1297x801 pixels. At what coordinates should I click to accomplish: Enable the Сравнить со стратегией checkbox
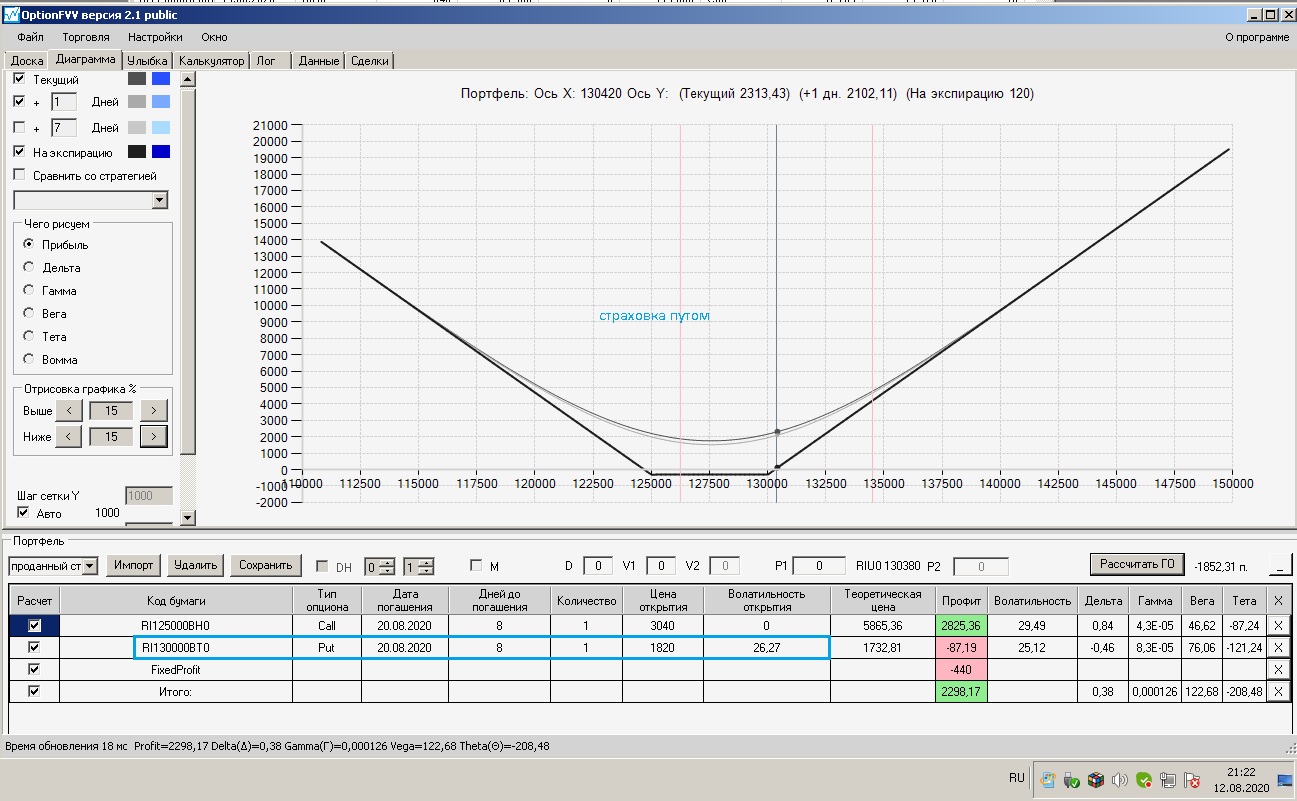coord(19,176)
